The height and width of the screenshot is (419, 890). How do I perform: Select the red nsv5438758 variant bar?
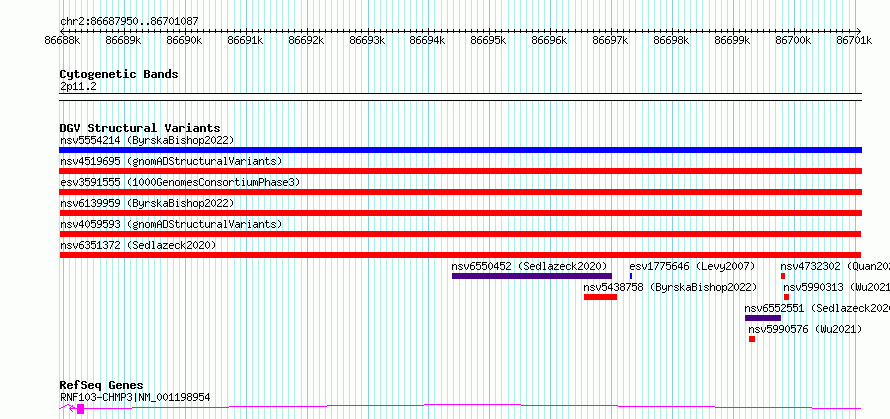pyautogui.click(x=601, y=297)
